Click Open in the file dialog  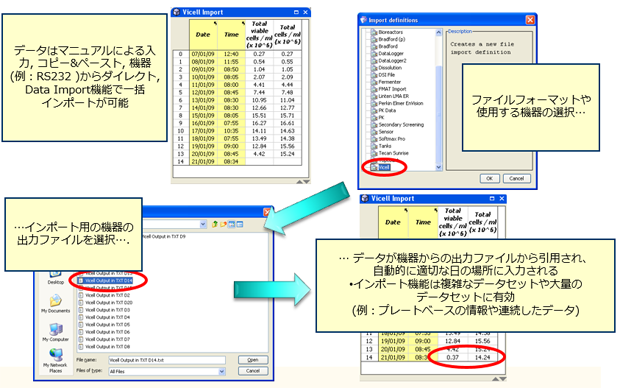tap(253, 360)
